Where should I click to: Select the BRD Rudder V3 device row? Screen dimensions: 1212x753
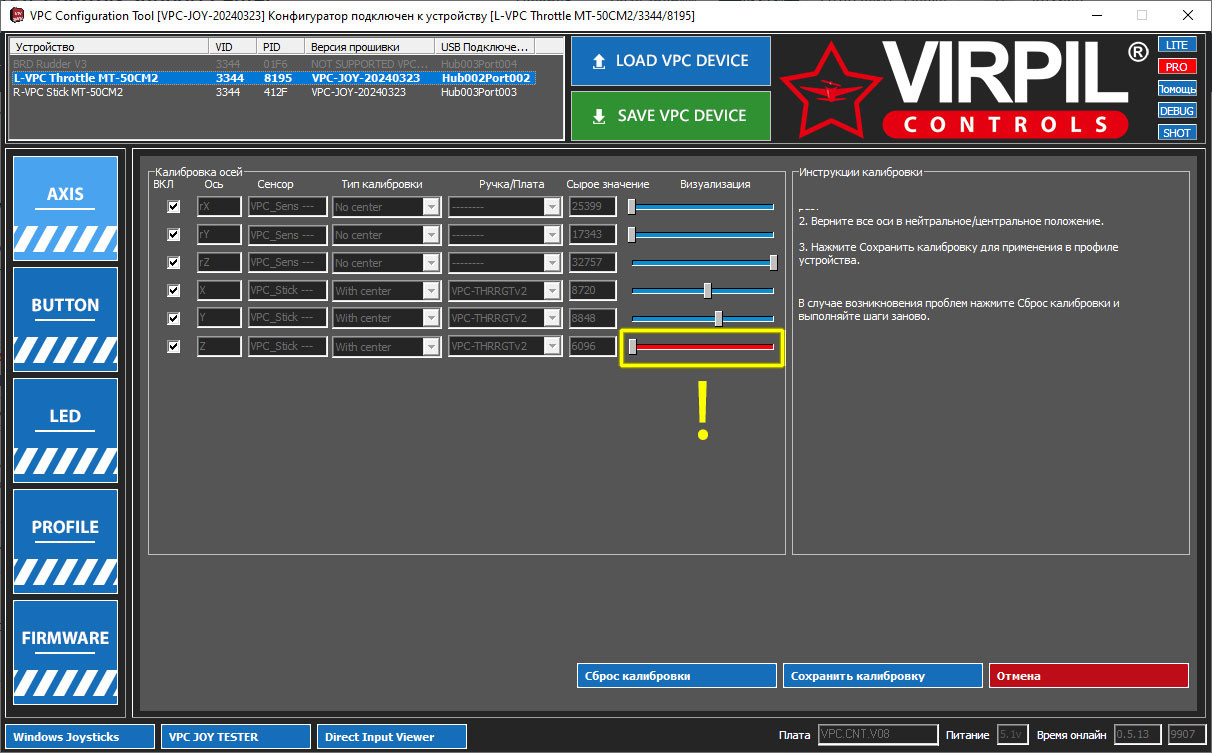point(273,64)
